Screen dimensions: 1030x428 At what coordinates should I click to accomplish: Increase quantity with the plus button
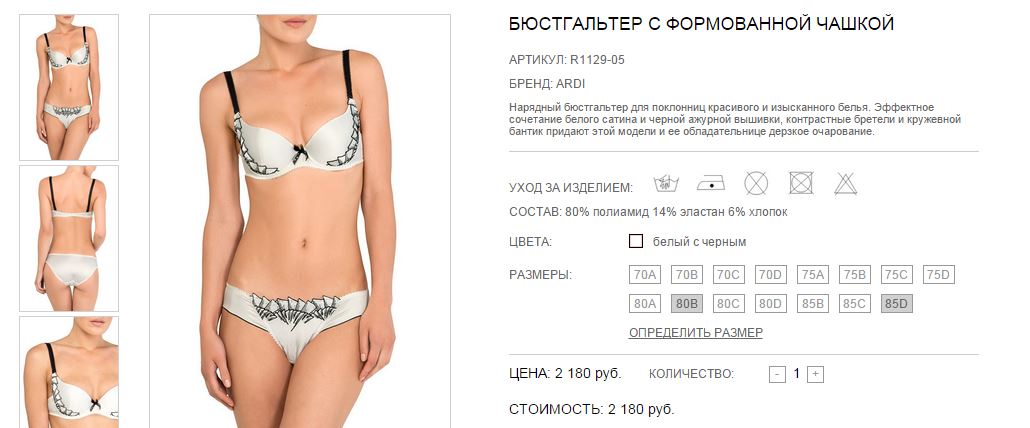click(x=815, y=374)
